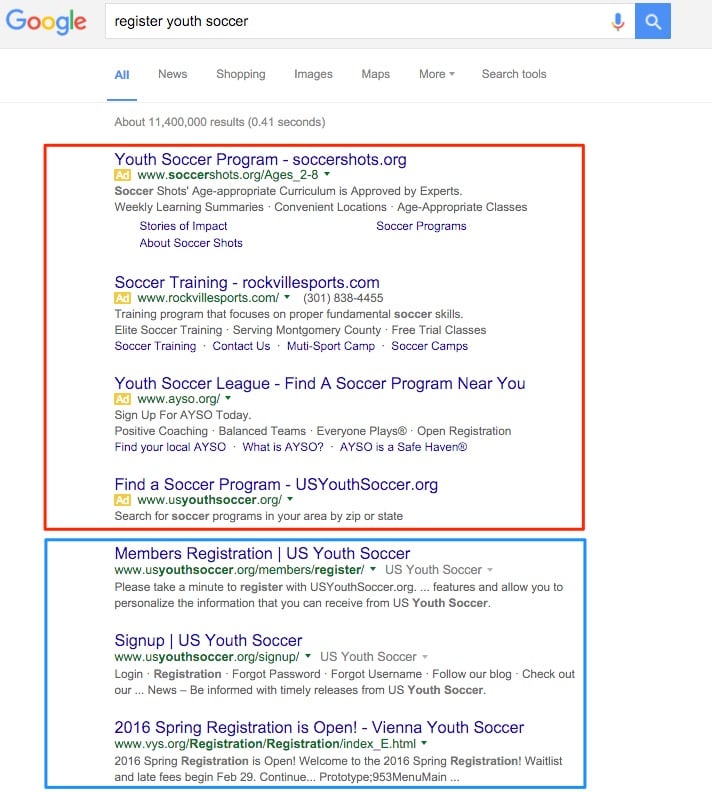Viewport: 712px width, 792px height.
Task: Expand arrow beside the usyouthsoccer.org ad URL
Action: [x=290, y=499]
